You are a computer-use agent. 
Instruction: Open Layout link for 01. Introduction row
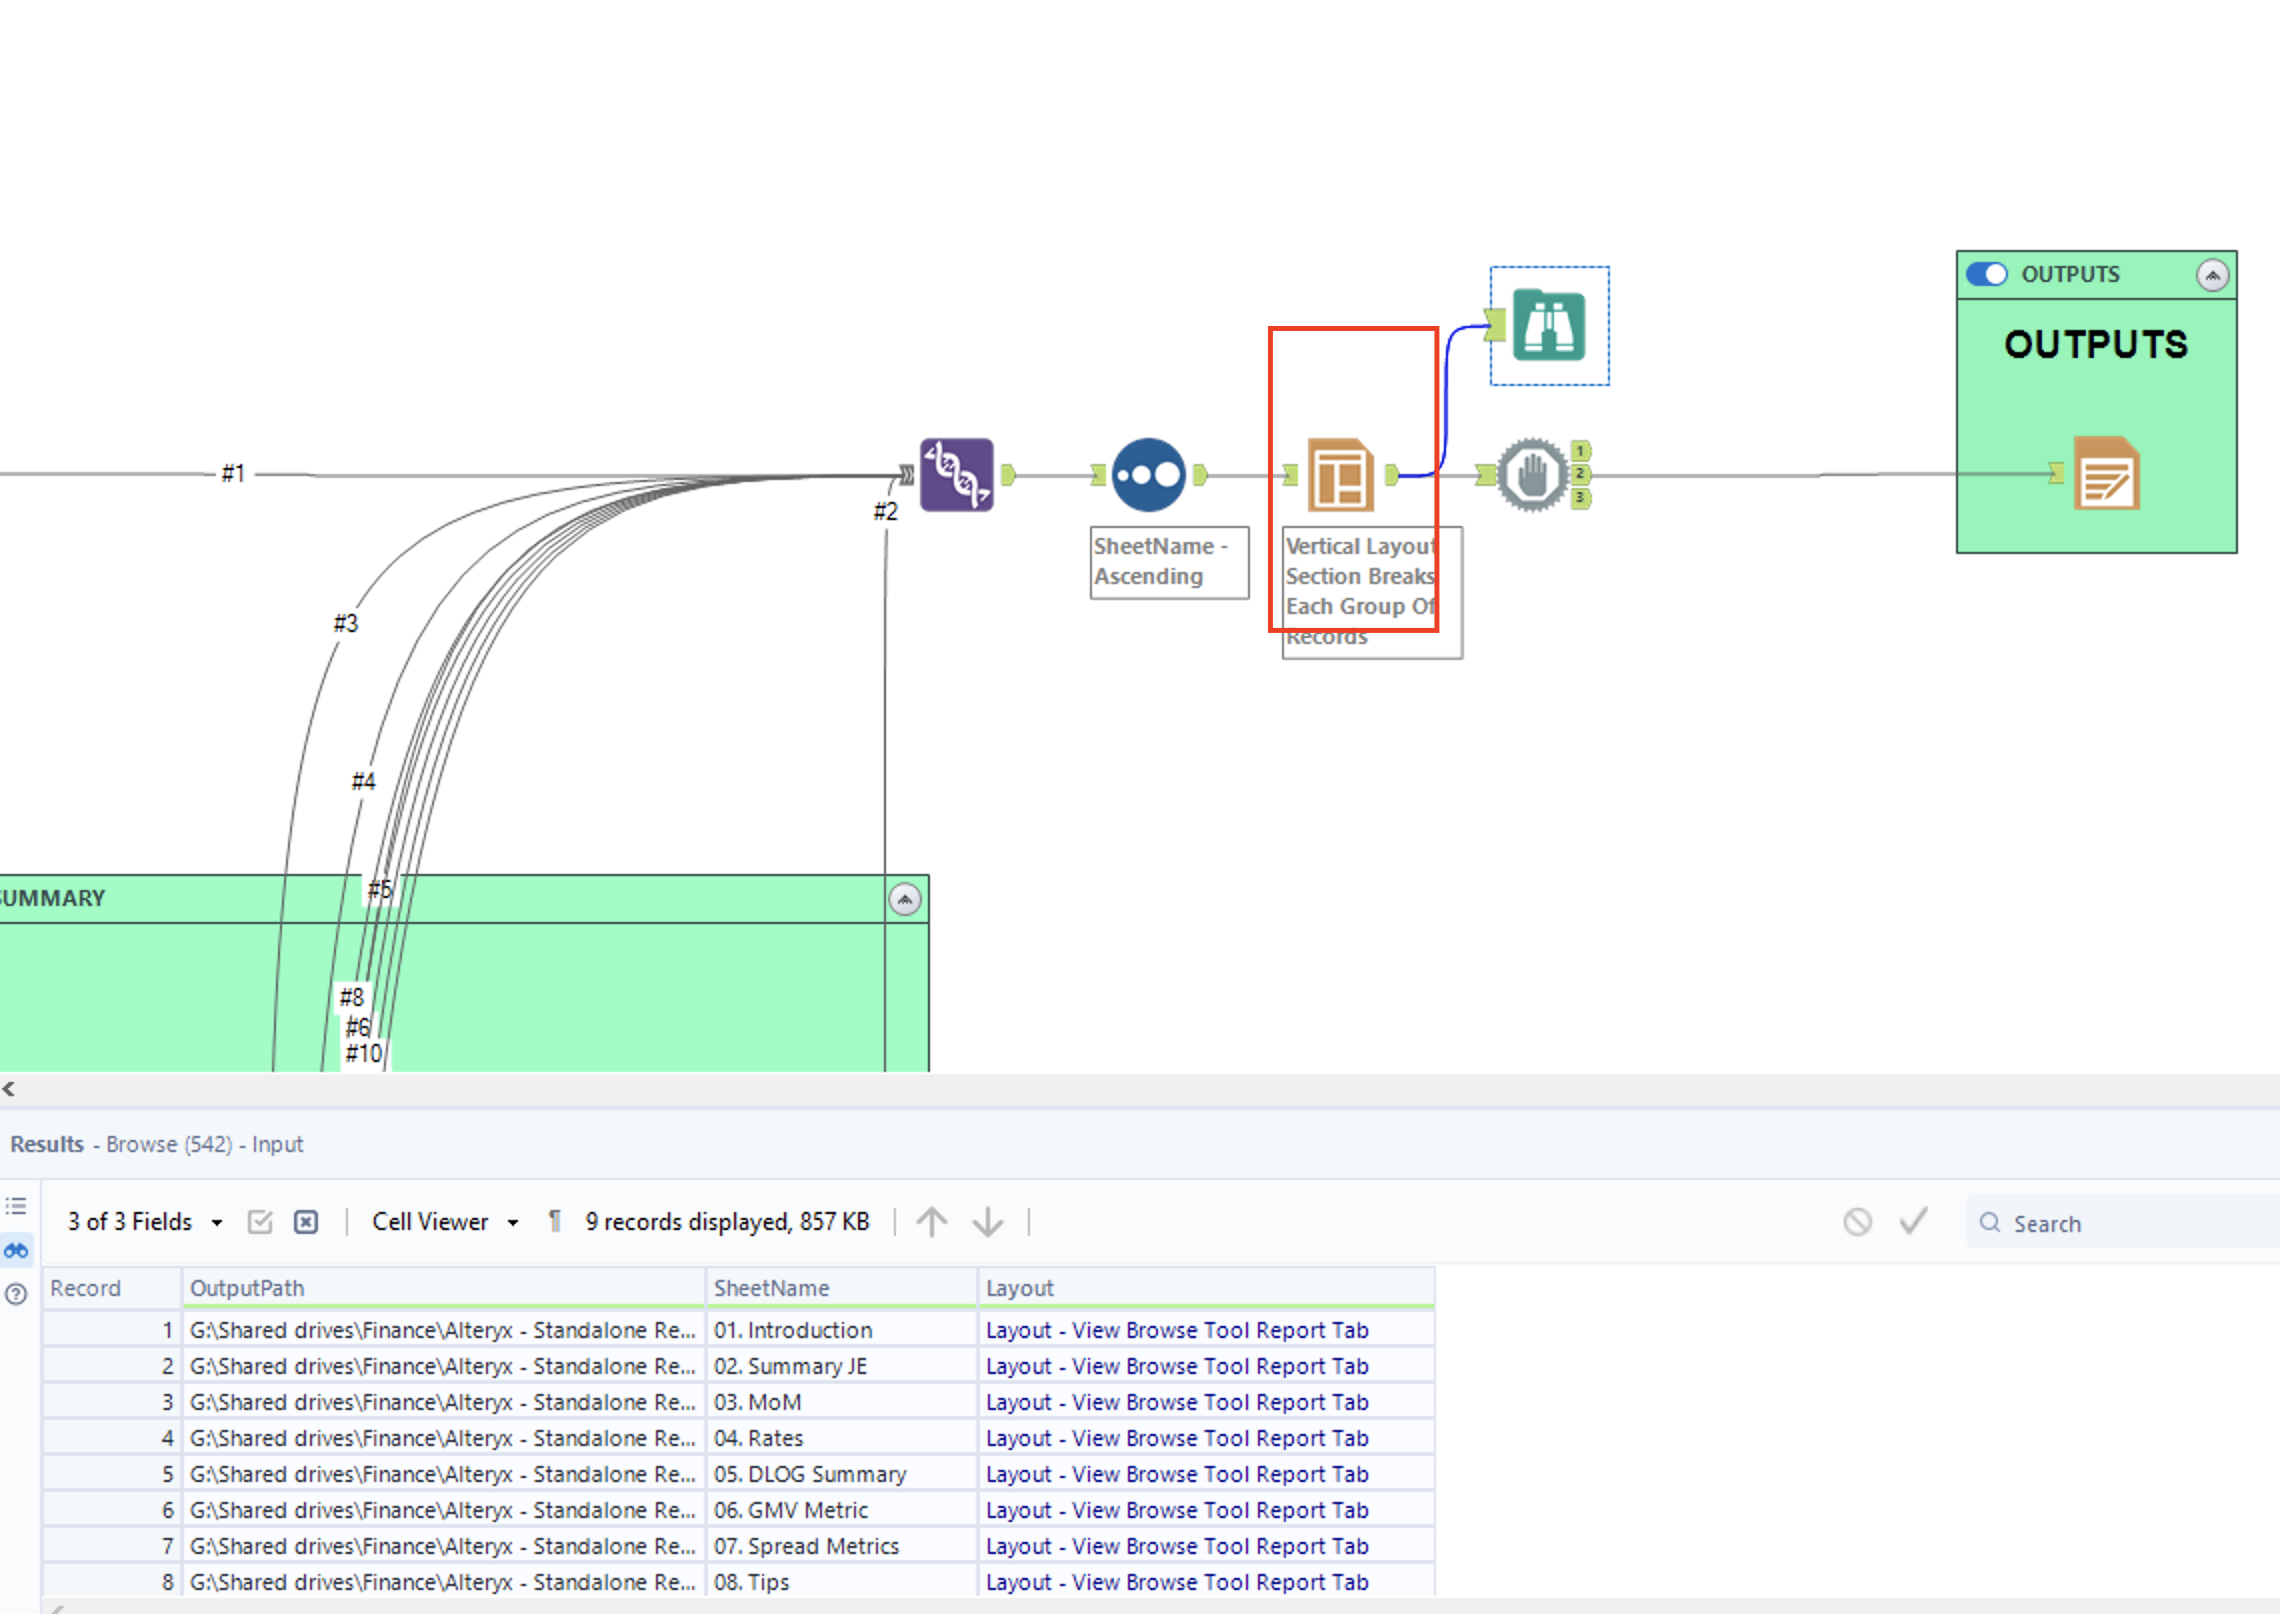coord(1176,1330)
